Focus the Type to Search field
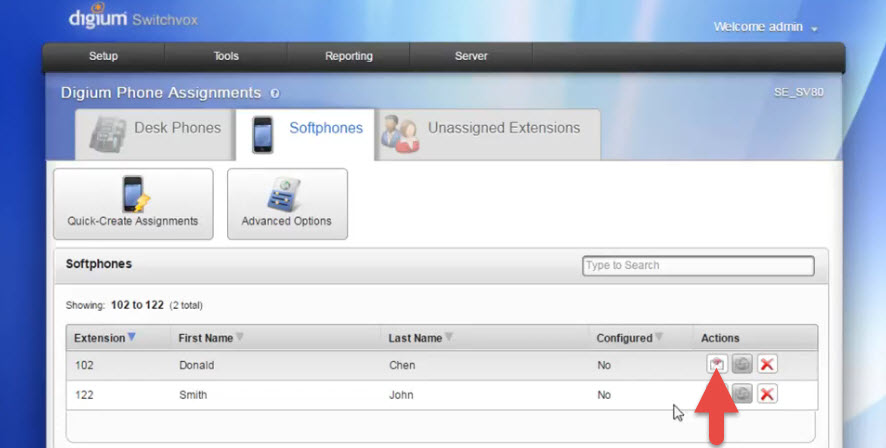 point(698,266)
